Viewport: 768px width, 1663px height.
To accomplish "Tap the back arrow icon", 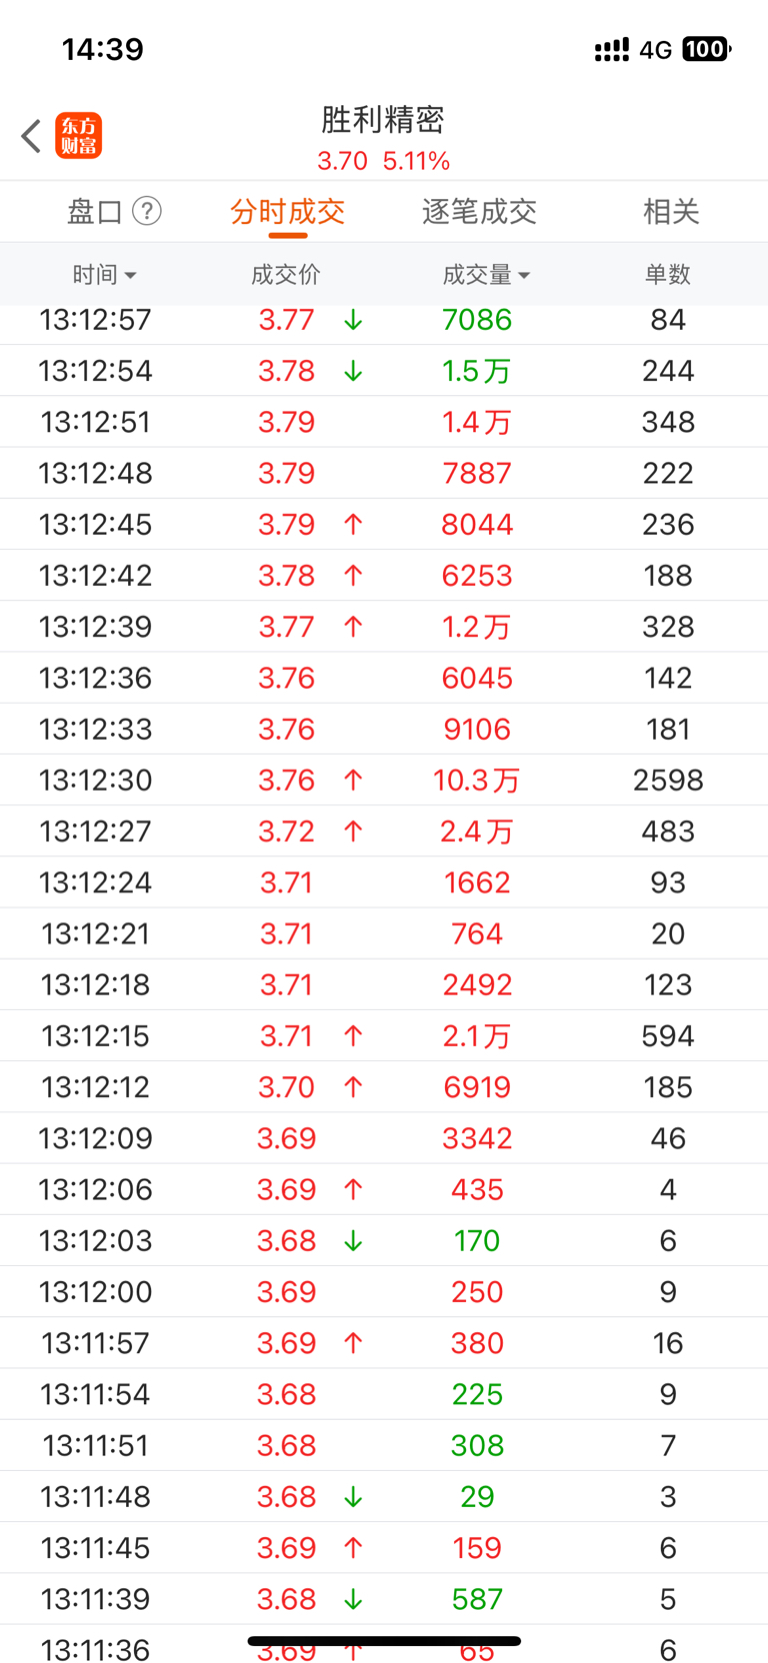I will [x=32, y=136].
